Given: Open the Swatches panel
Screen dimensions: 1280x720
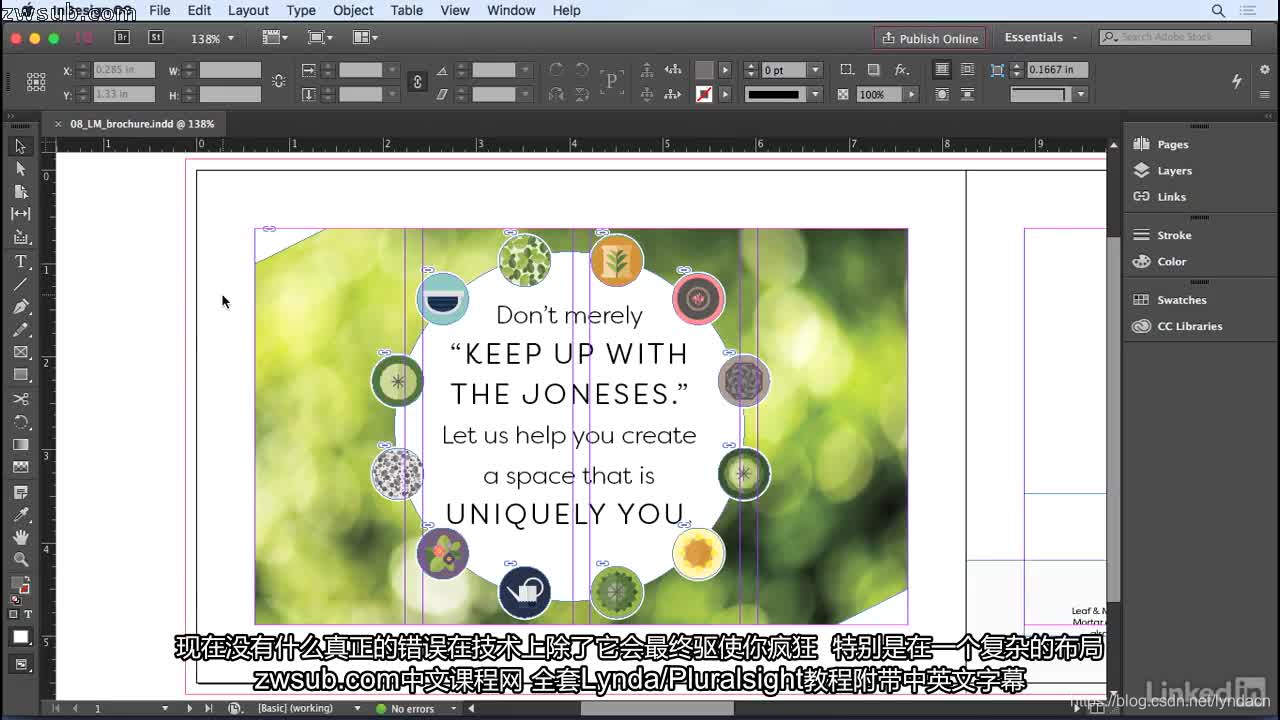Looking at the screenshot, I should pyautogui.click(x=1180, y=299).
